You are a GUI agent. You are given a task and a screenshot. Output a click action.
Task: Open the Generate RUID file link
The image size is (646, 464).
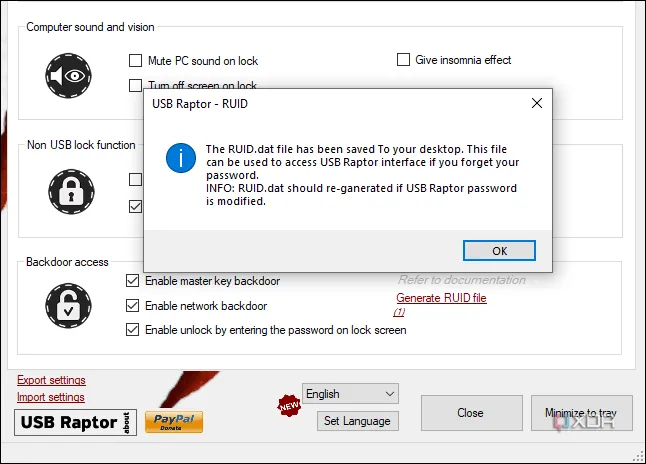(x=441, y=298)
